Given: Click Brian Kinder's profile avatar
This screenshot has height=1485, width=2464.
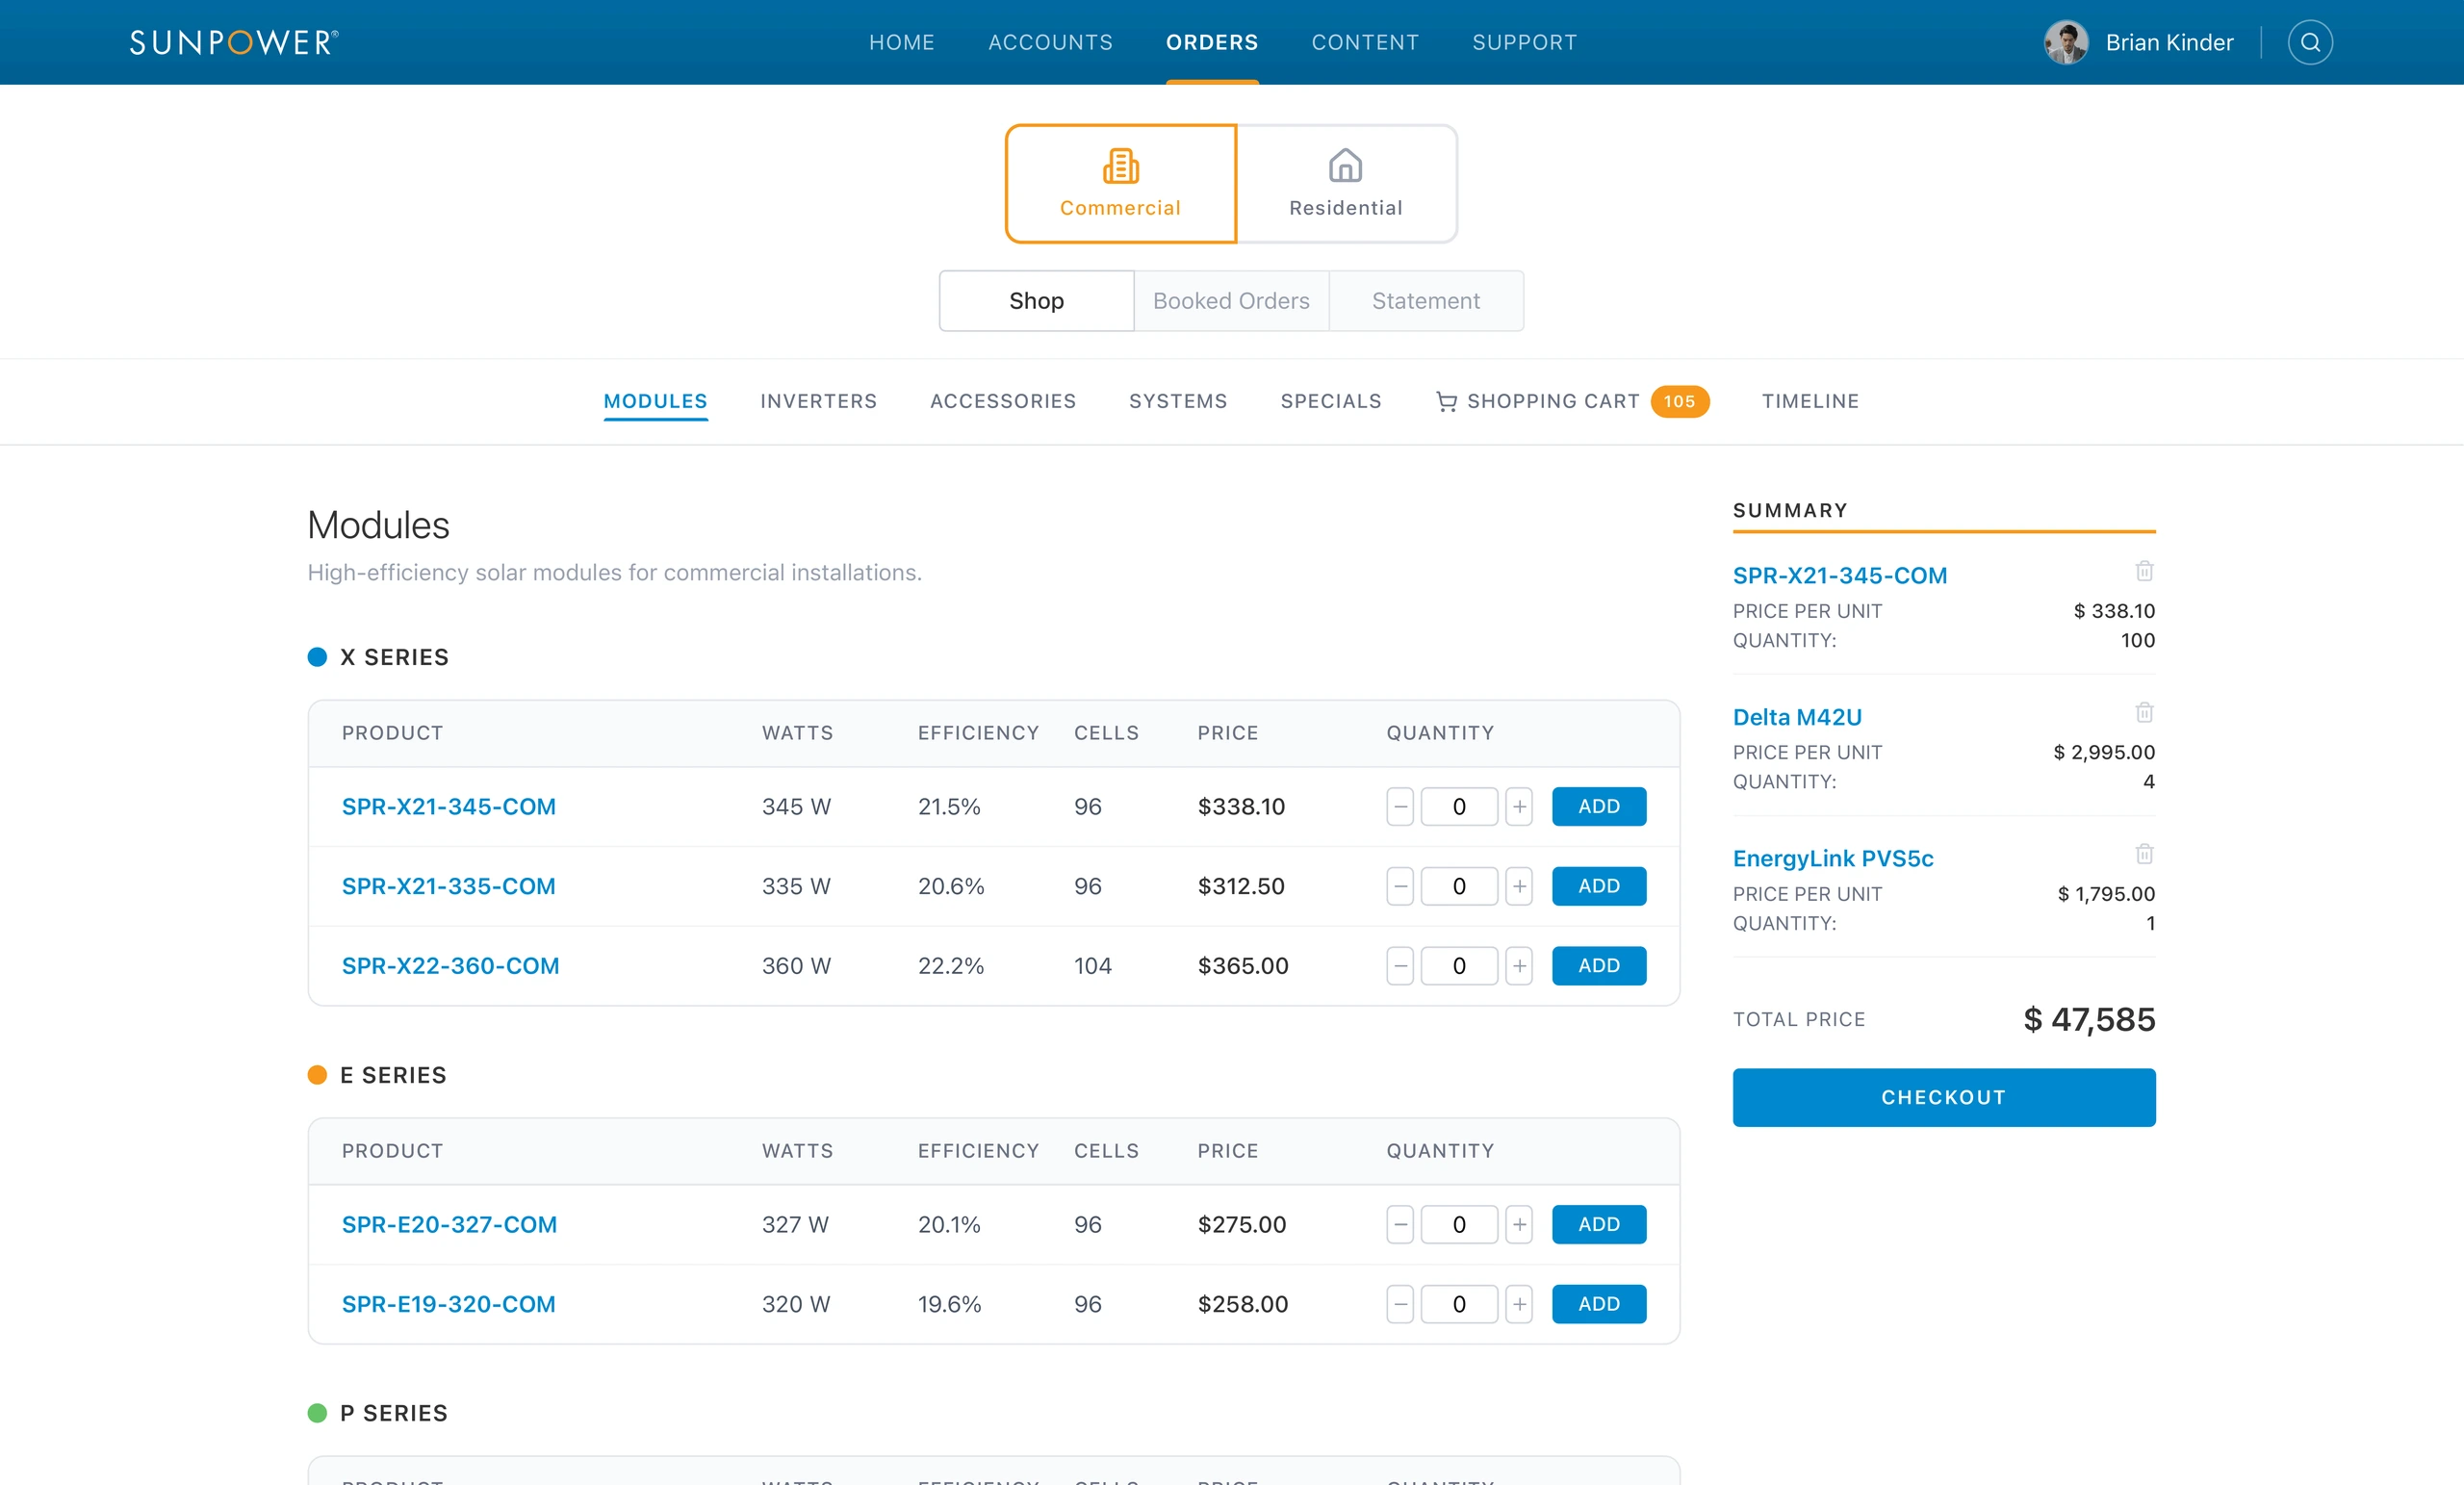Looking at the screenshot, I should click(x=2065, y=42).
